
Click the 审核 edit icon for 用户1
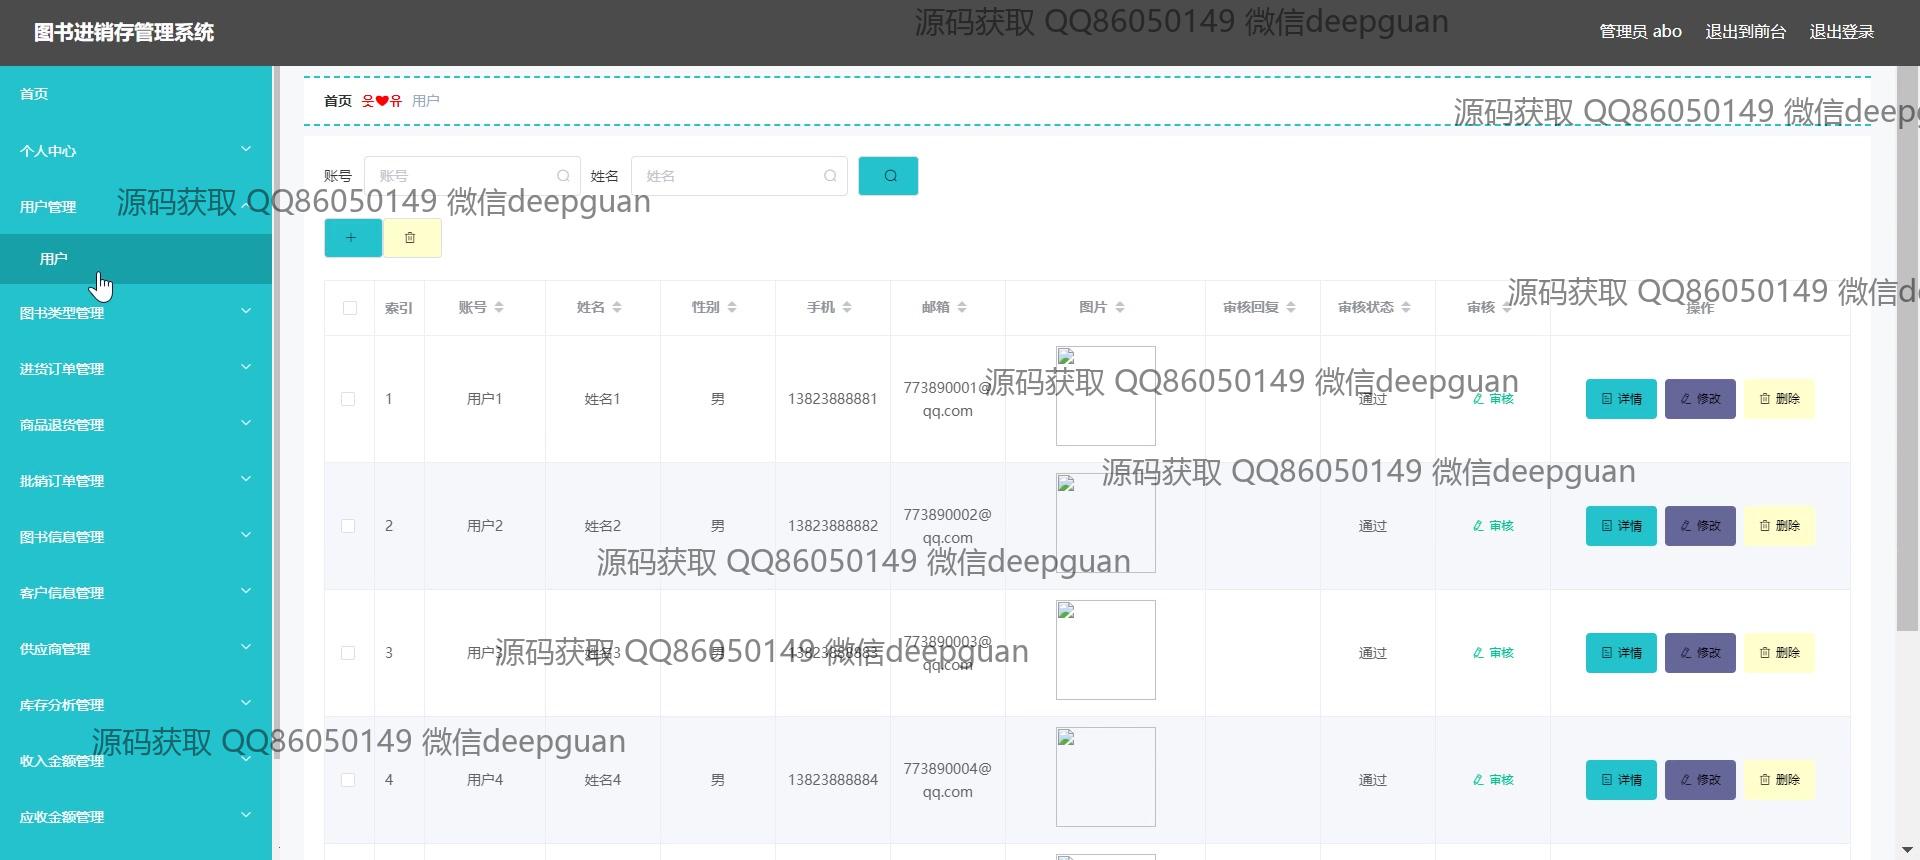click(x=1492, y=399)
